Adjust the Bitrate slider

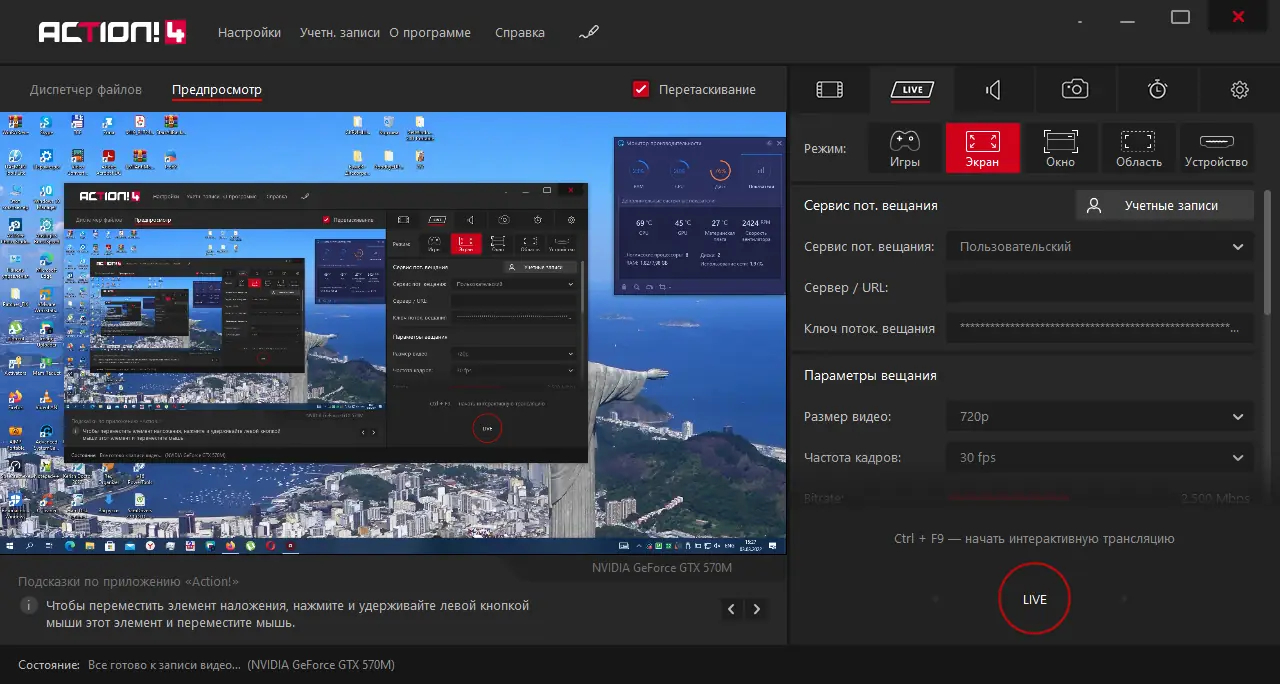tap(1010, 497)
